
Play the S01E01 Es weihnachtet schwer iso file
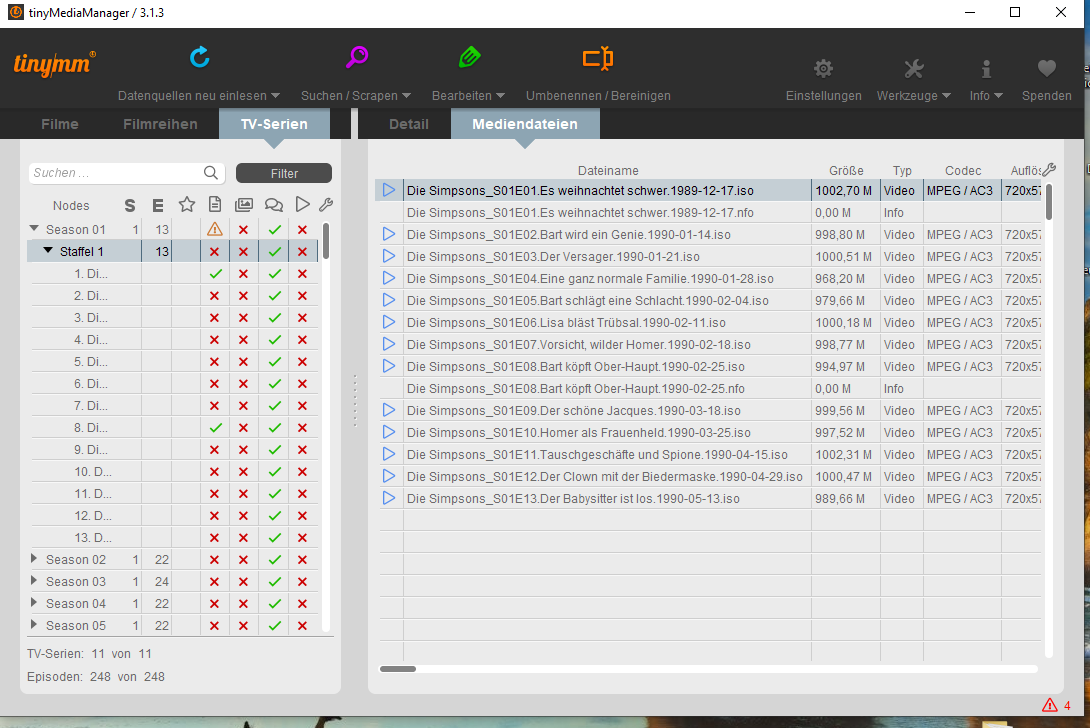tap(389, 190)
